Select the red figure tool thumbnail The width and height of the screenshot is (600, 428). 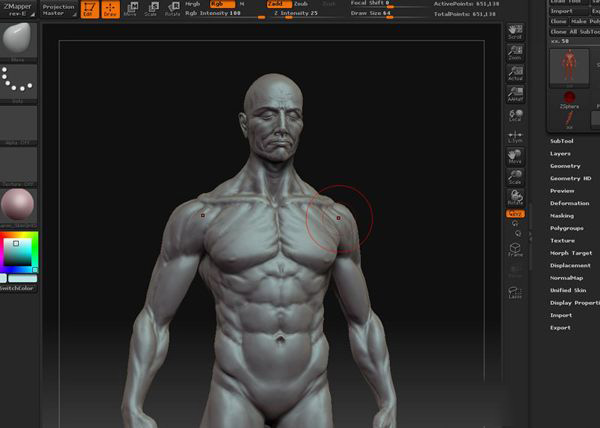point(569,66)
